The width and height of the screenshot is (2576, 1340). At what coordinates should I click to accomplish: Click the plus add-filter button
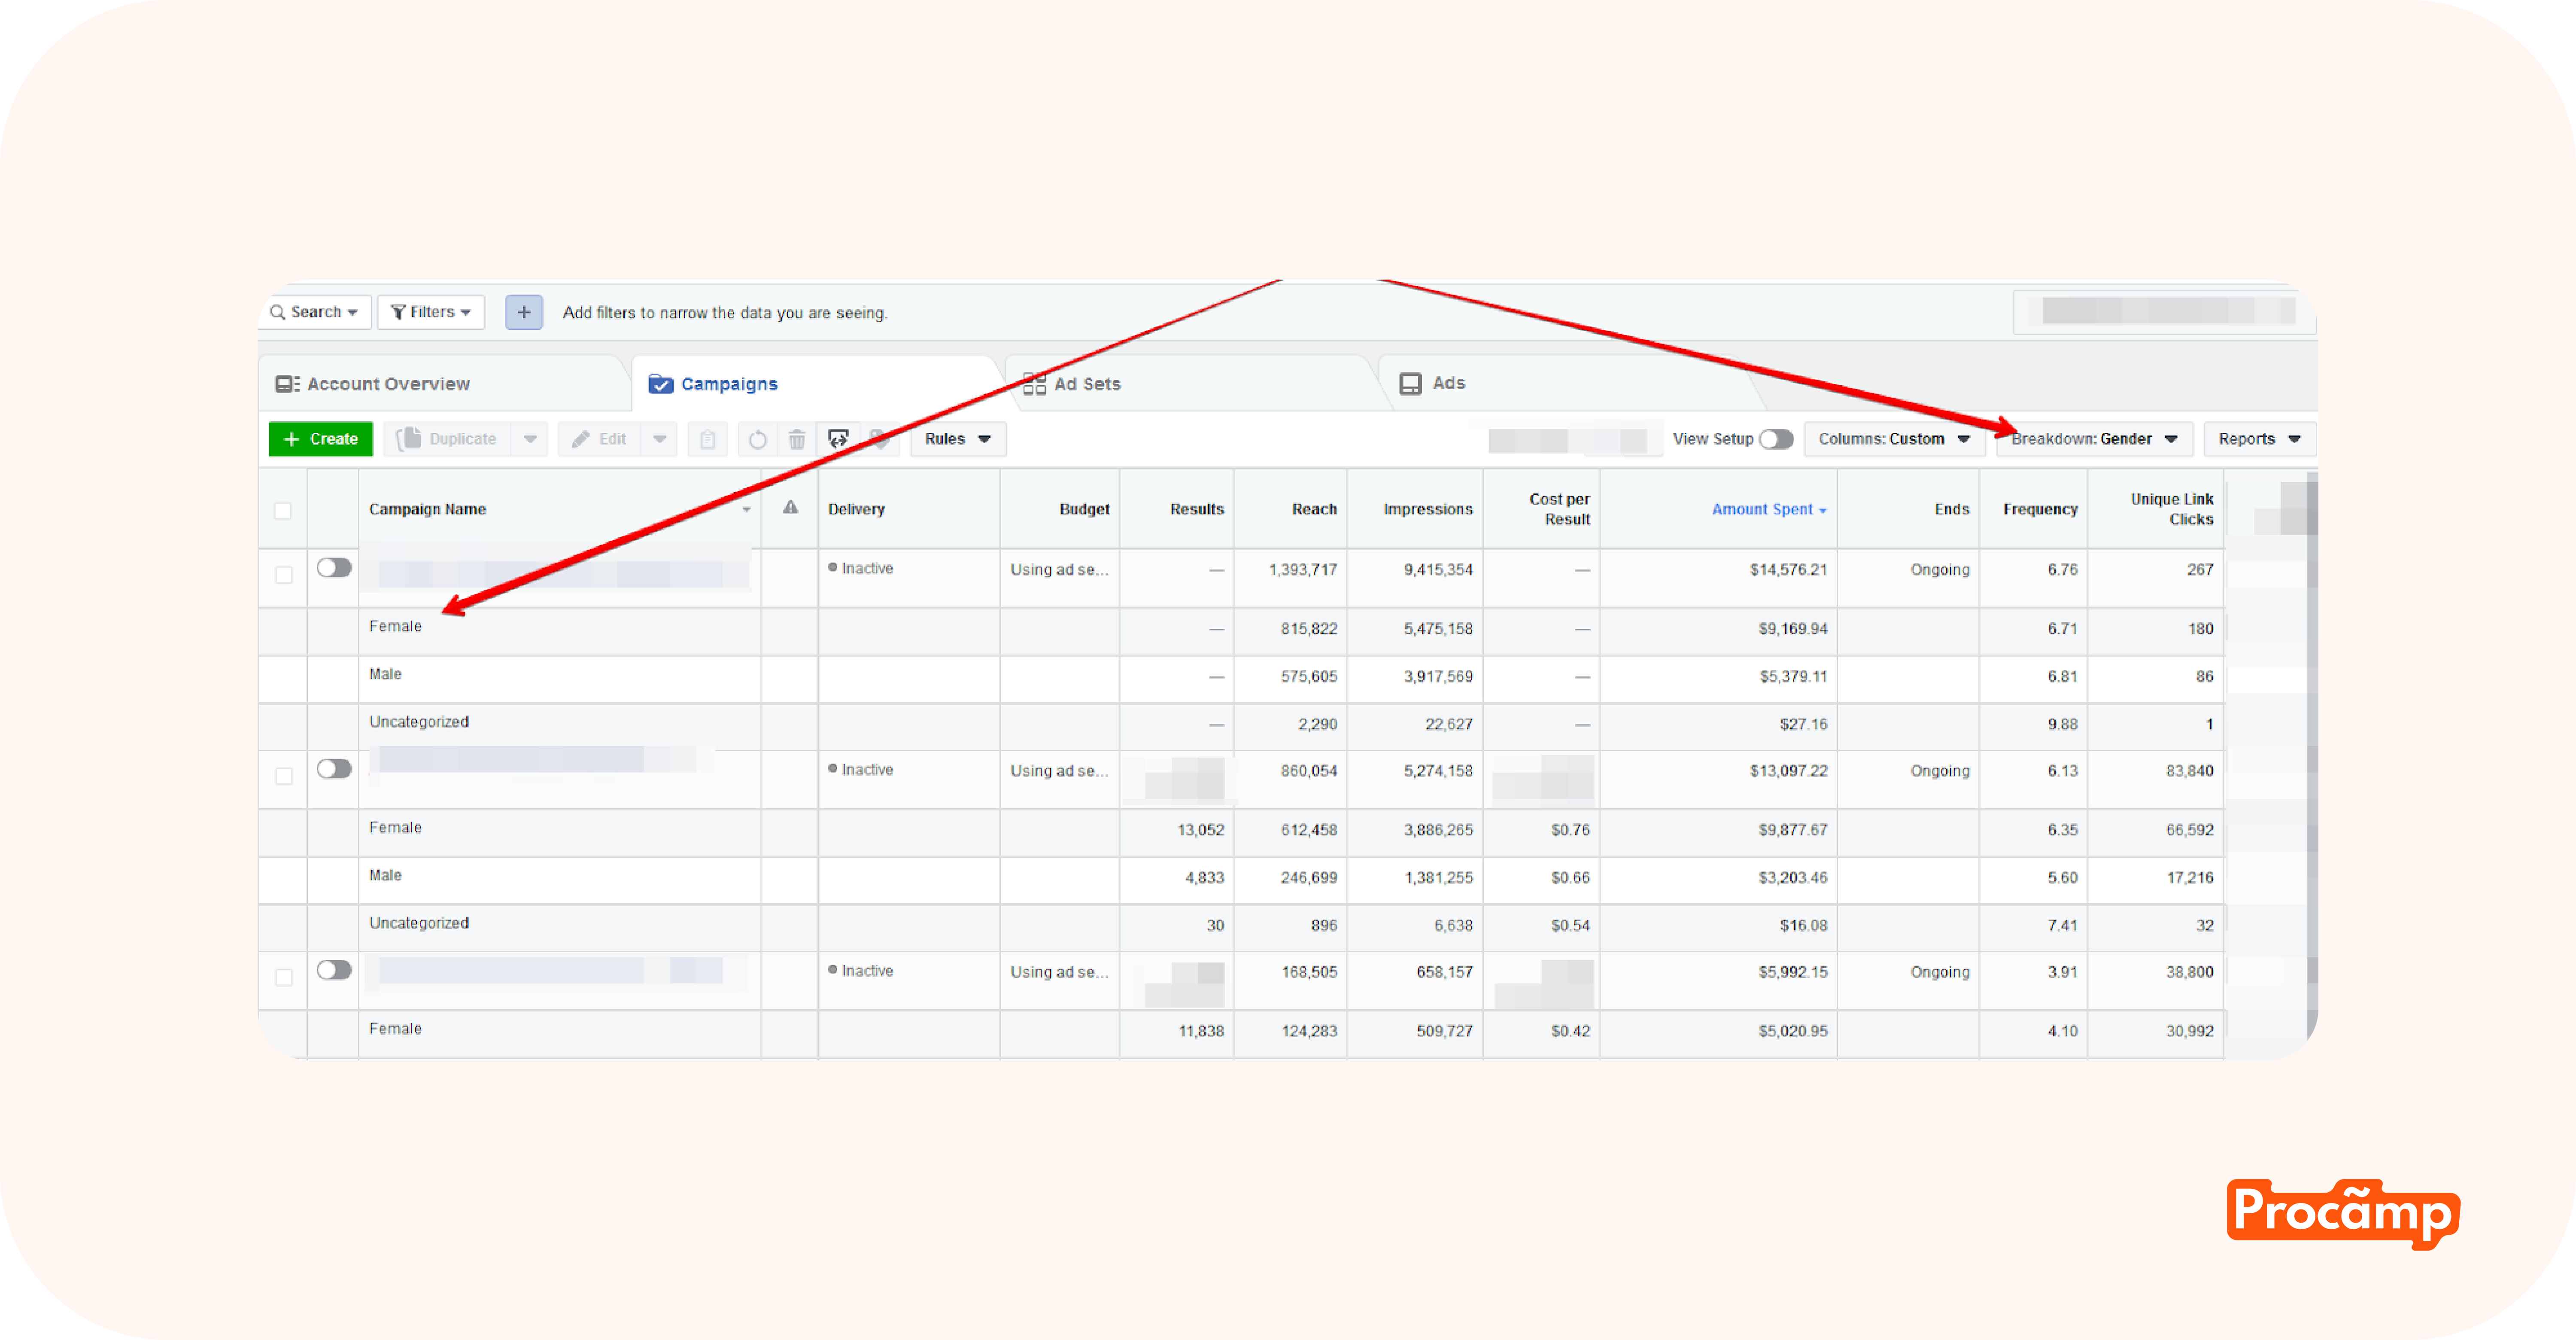pyautogui.click(x=523, y=312)
